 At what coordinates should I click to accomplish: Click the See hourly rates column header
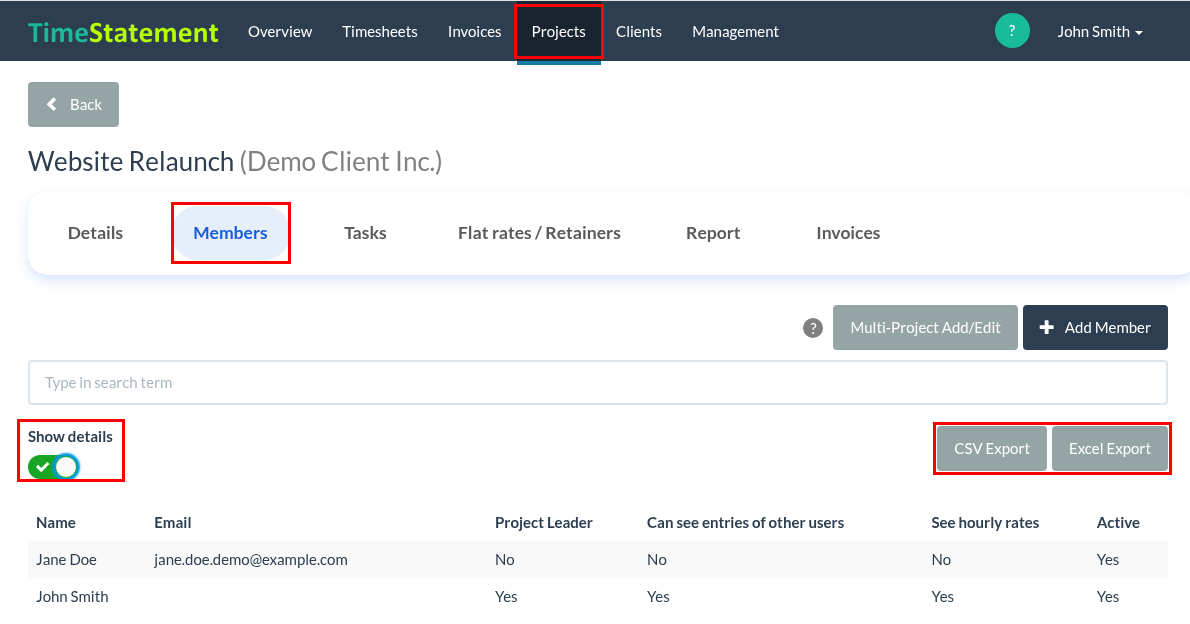[x=985, y=523]
